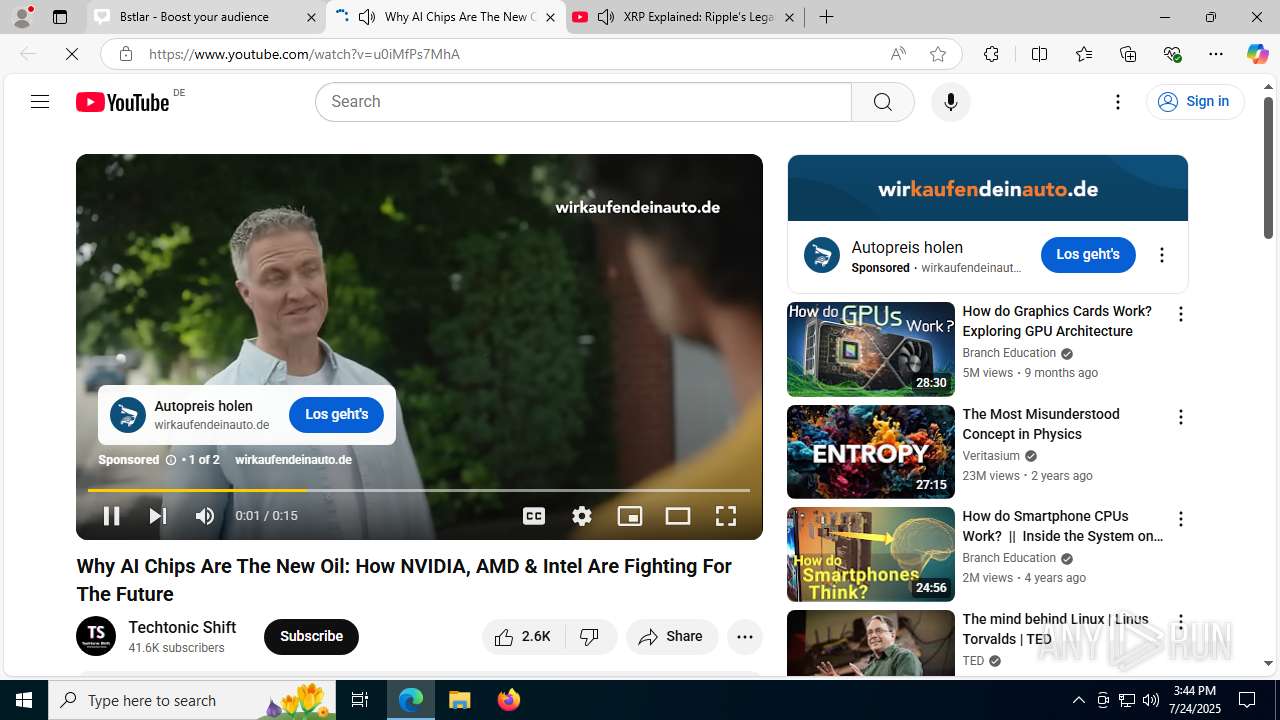Enable miniplayer mode
The width and height of the screenshot is (1280, 720).
630,516
